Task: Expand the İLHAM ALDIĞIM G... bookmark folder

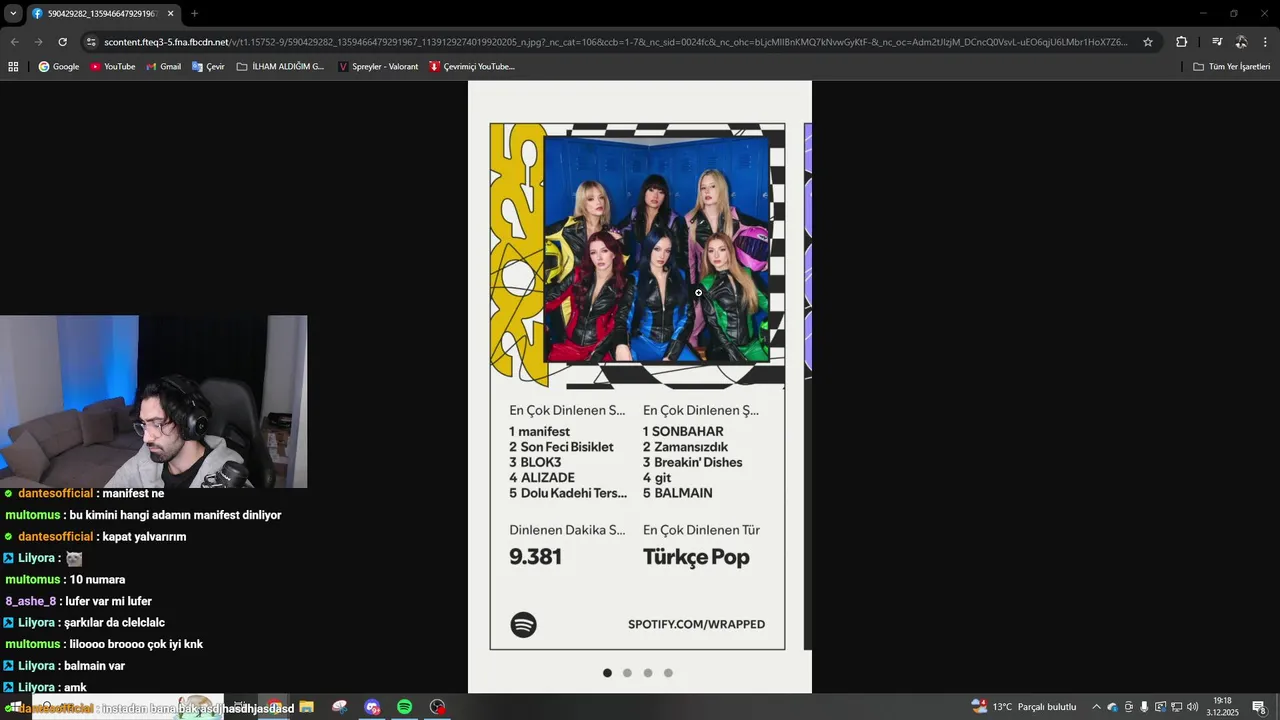Action: (280, 67)
